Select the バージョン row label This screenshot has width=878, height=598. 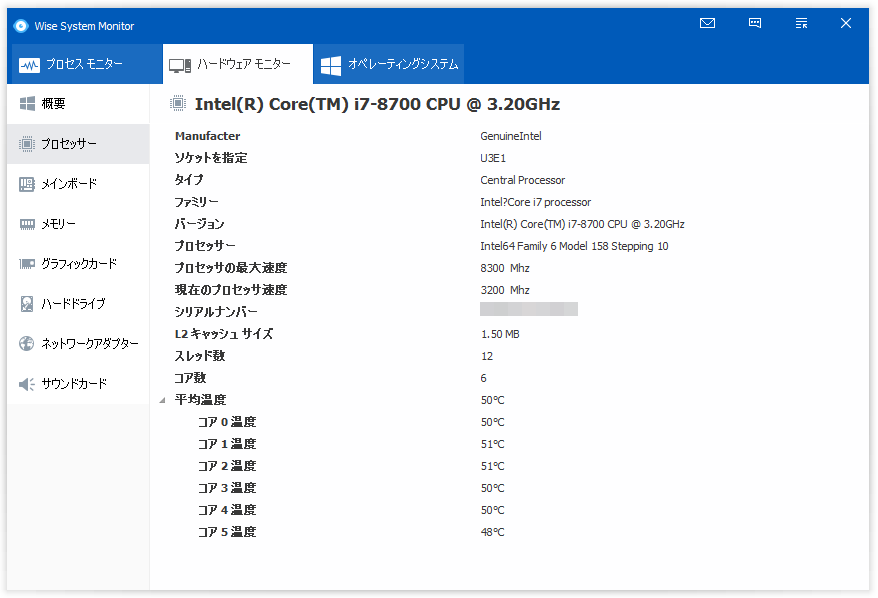click(x=199, y=224)
